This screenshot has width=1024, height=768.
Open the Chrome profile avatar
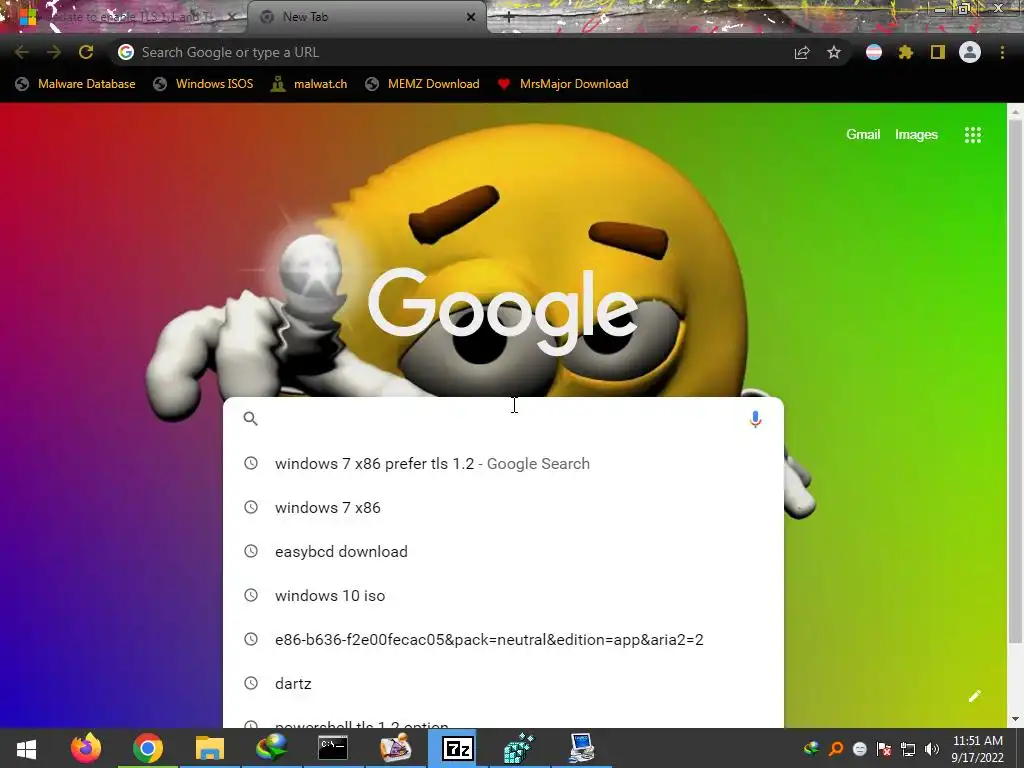point(970,52)
